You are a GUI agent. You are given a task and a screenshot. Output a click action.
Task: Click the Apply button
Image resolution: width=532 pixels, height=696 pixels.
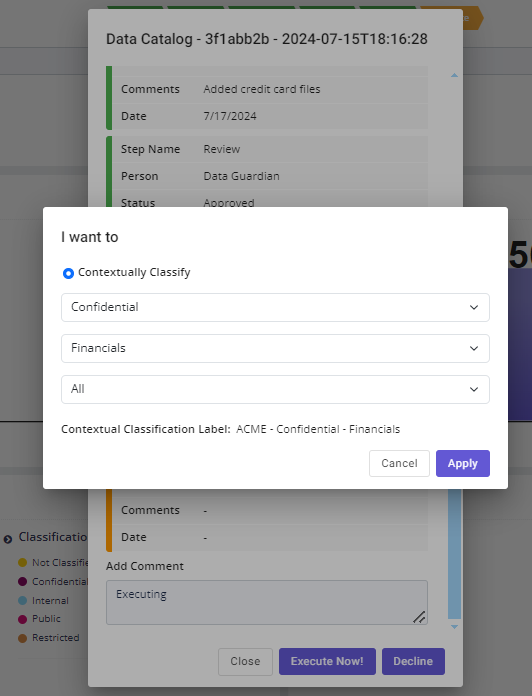pyautogui.click(x=462, y=463)
